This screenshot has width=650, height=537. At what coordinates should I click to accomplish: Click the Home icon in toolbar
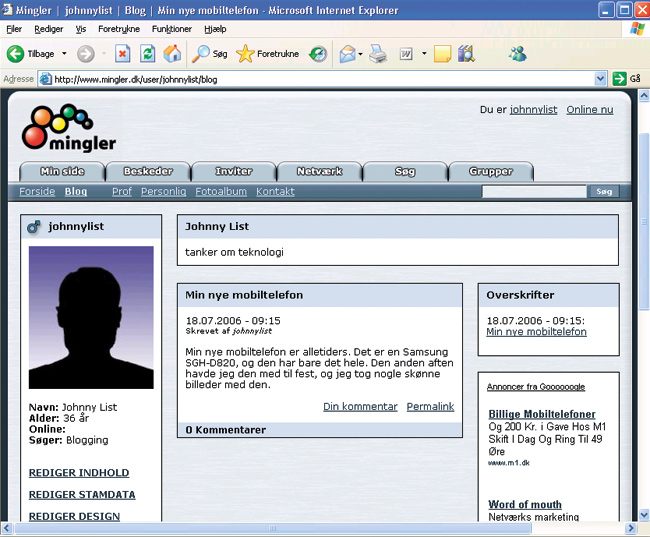point(172,54)
